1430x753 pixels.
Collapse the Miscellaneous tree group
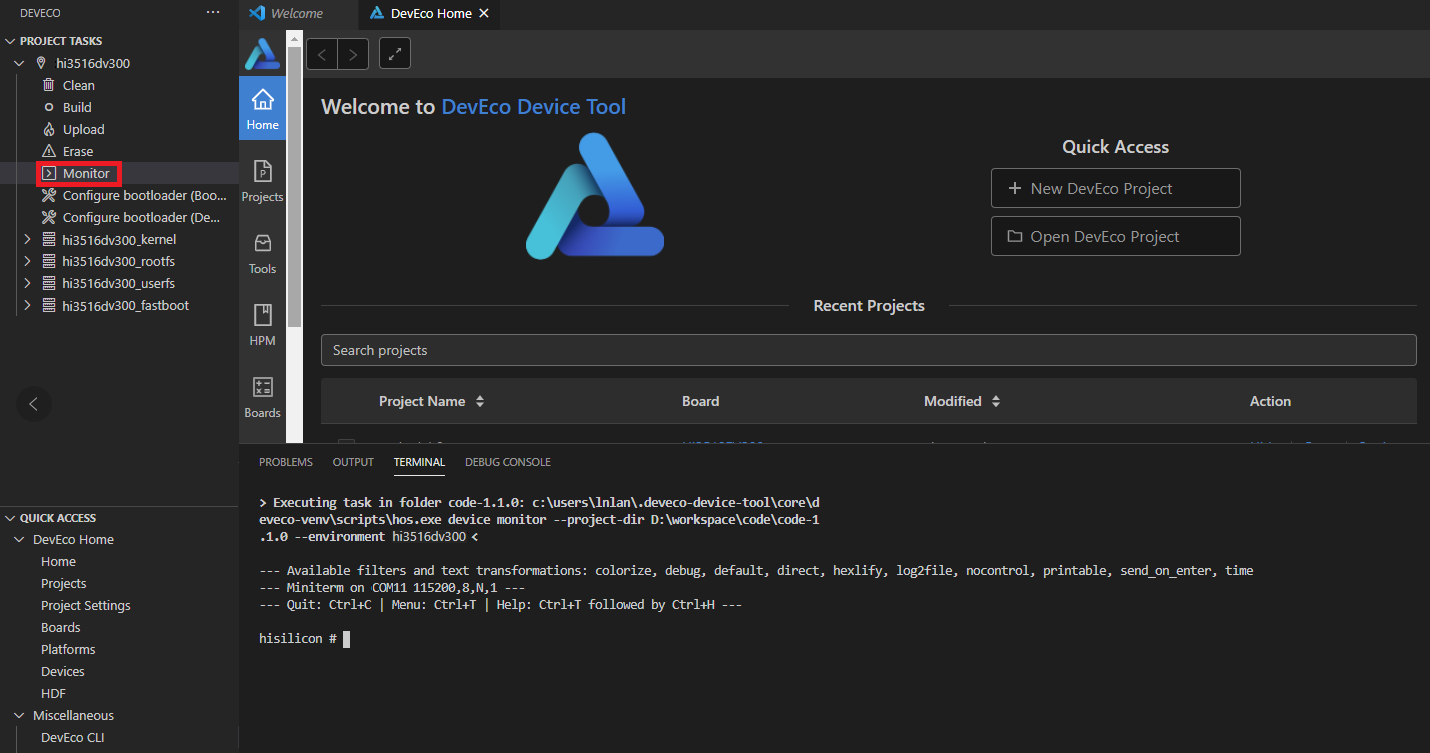(x=19, y=715)
